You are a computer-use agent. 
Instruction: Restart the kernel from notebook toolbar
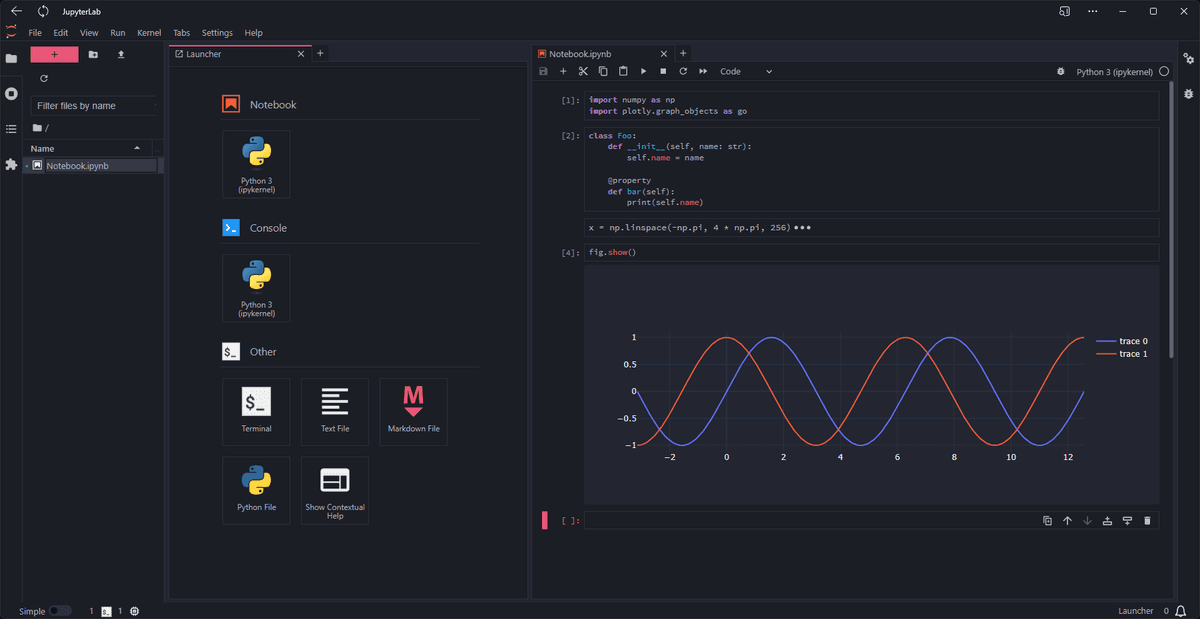point(683,72)
